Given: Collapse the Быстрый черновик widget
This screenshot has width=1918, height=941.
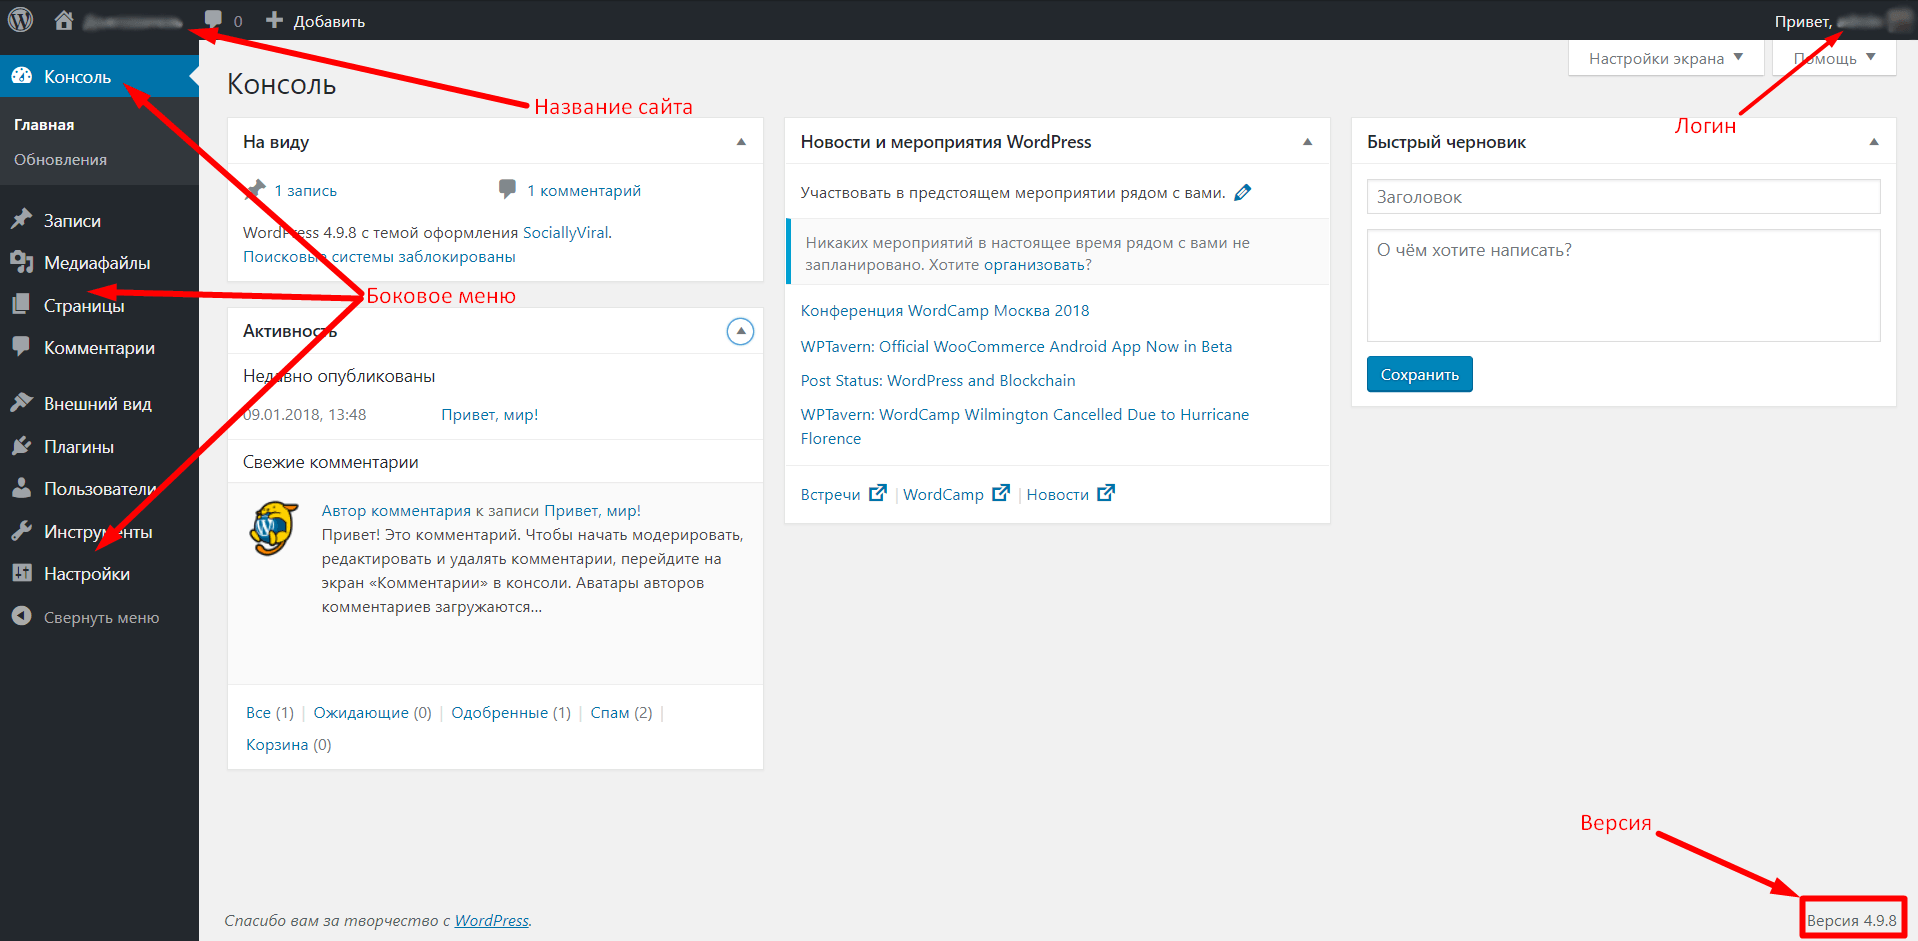Looking at the screenshot, I should [1874, 142].
